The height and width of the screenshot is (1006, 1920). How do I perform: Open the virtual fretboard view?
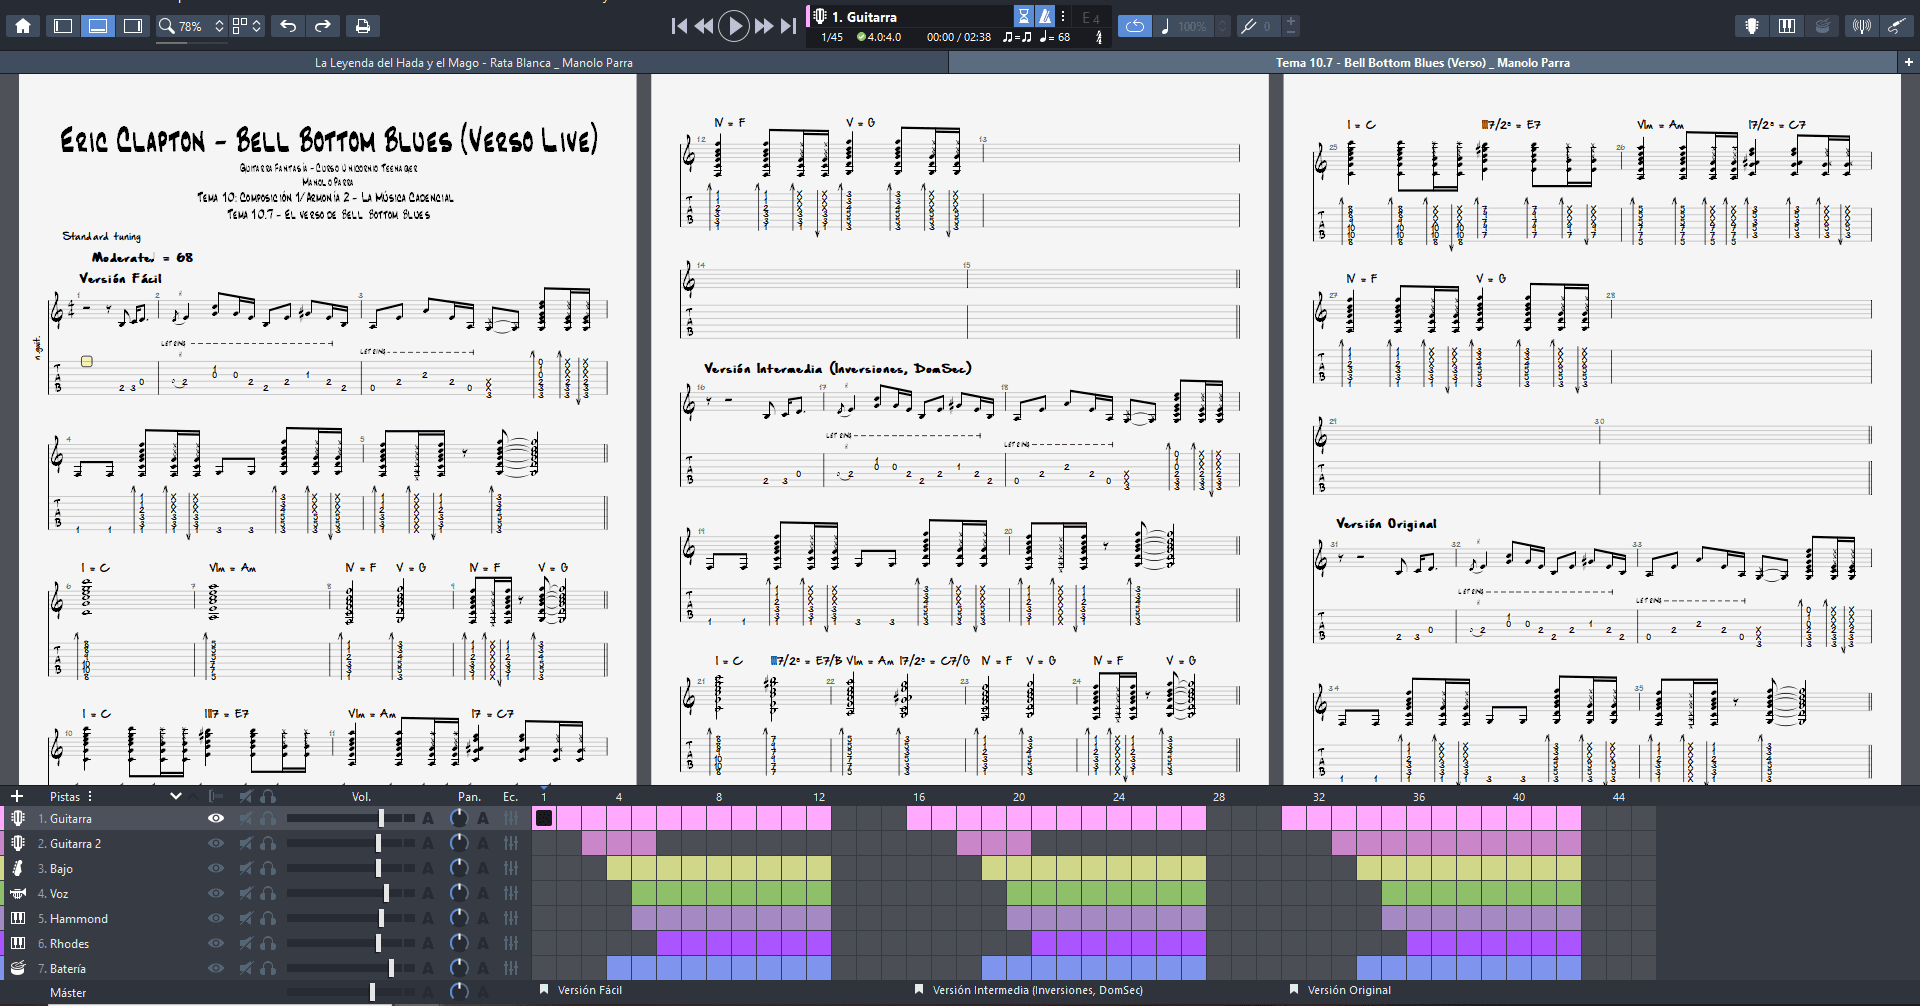(1752, 26)
